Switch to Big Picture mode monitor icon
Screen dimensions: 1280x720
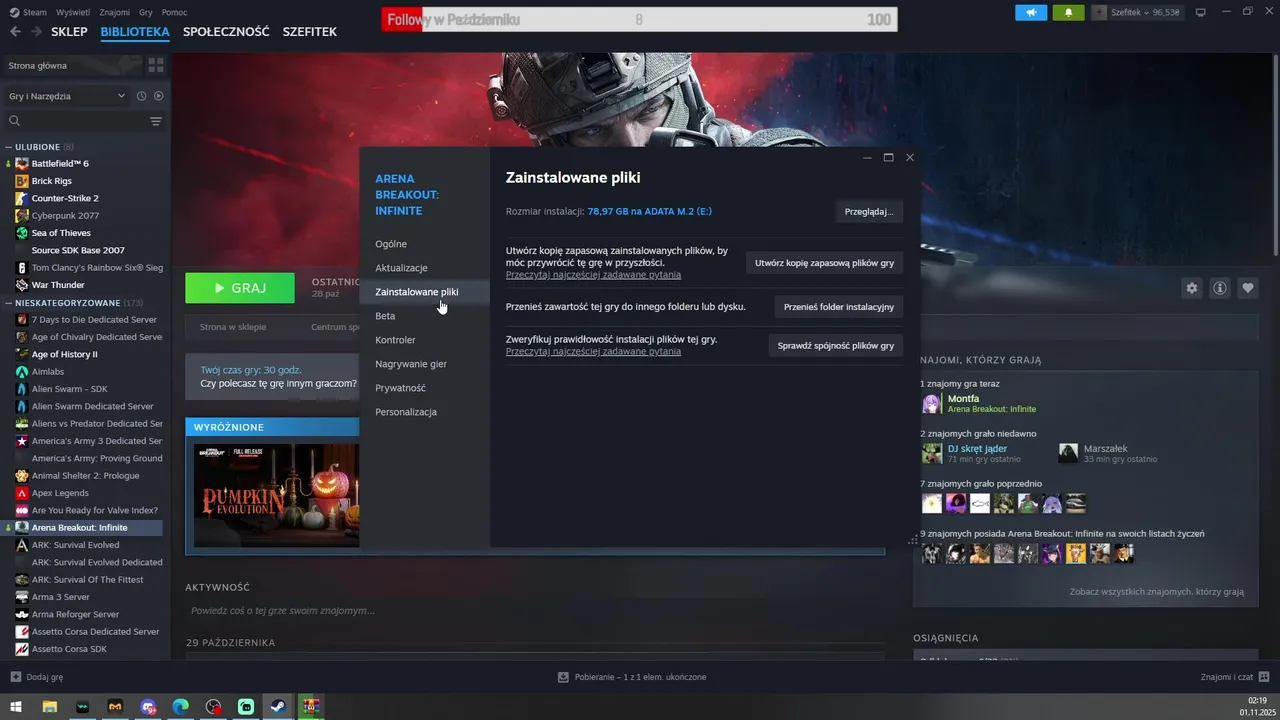point(1201,12)
